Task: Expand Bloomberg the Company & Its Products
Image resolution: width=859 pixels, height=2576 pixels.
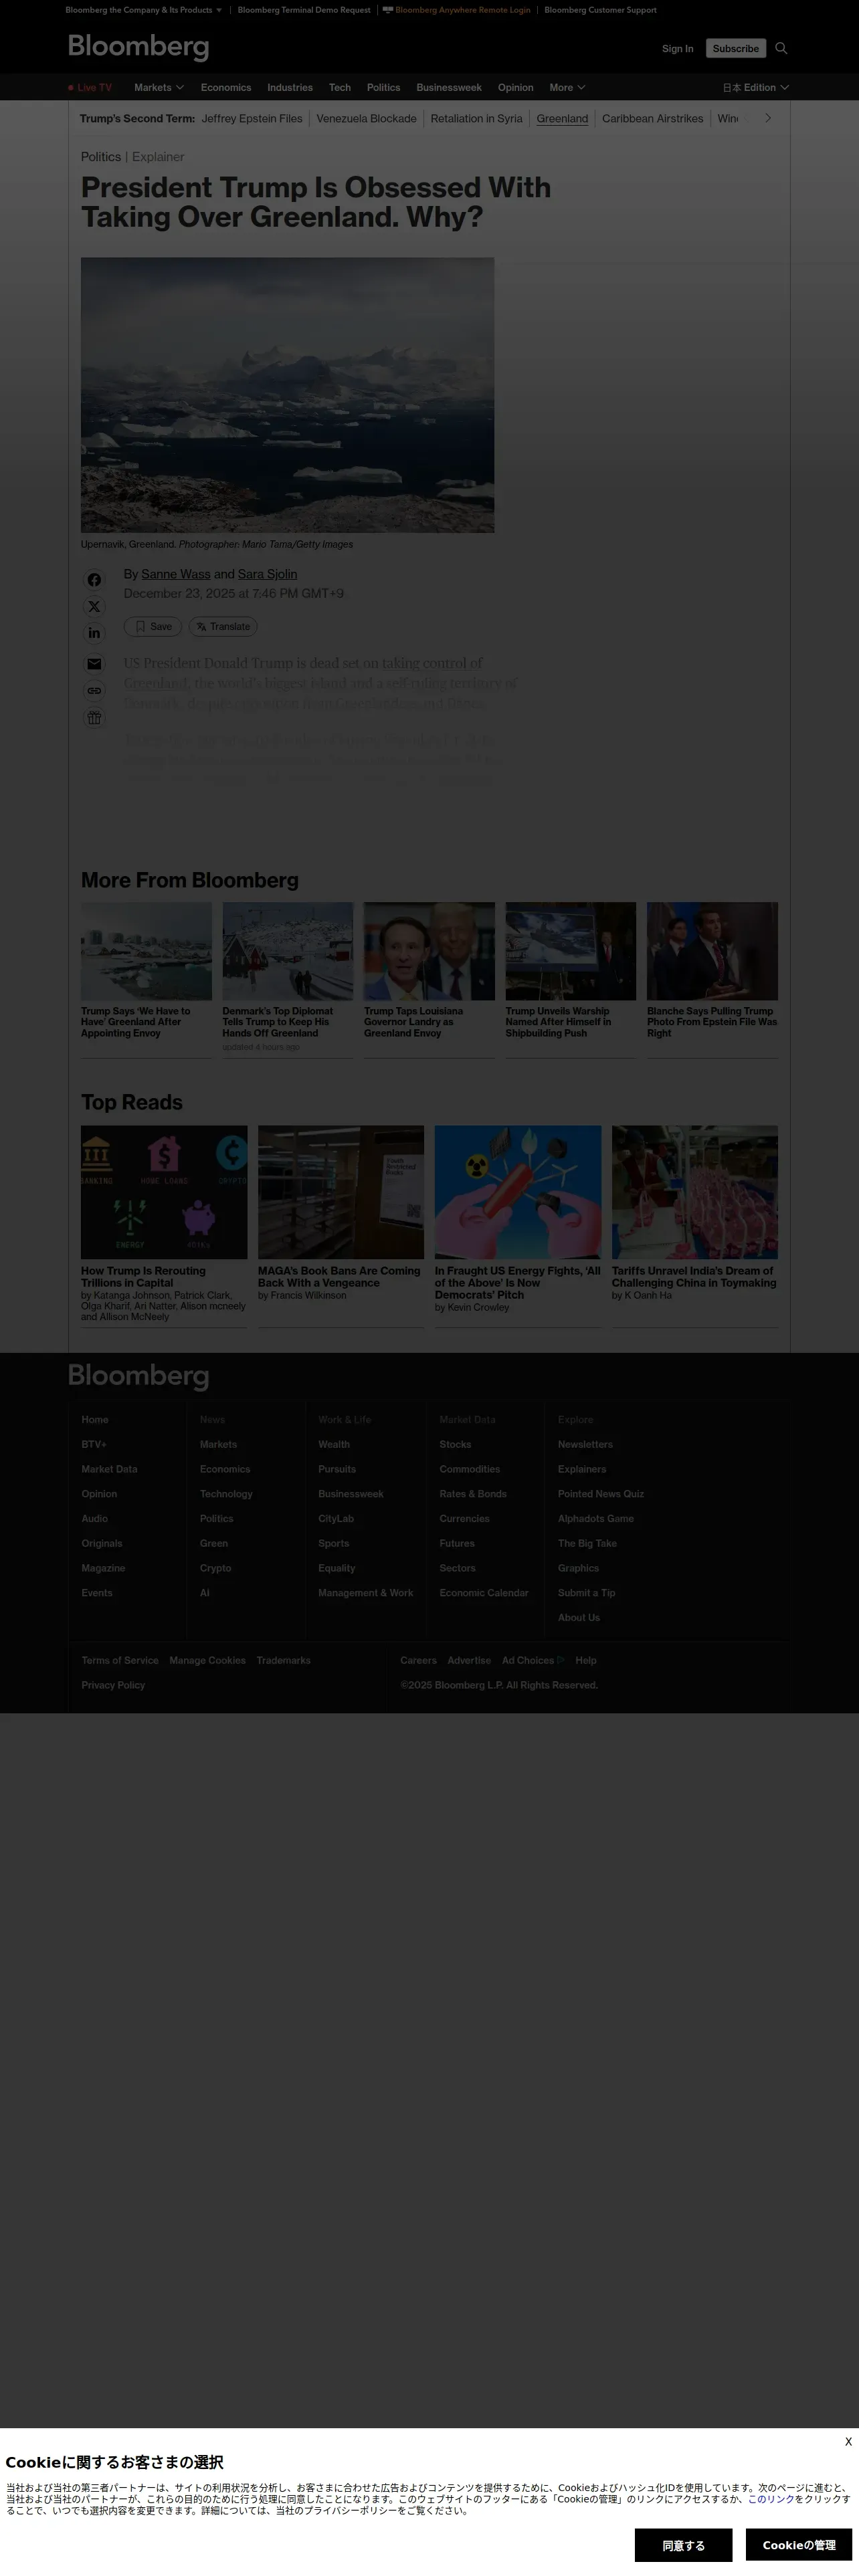Action: coord(143,10)
